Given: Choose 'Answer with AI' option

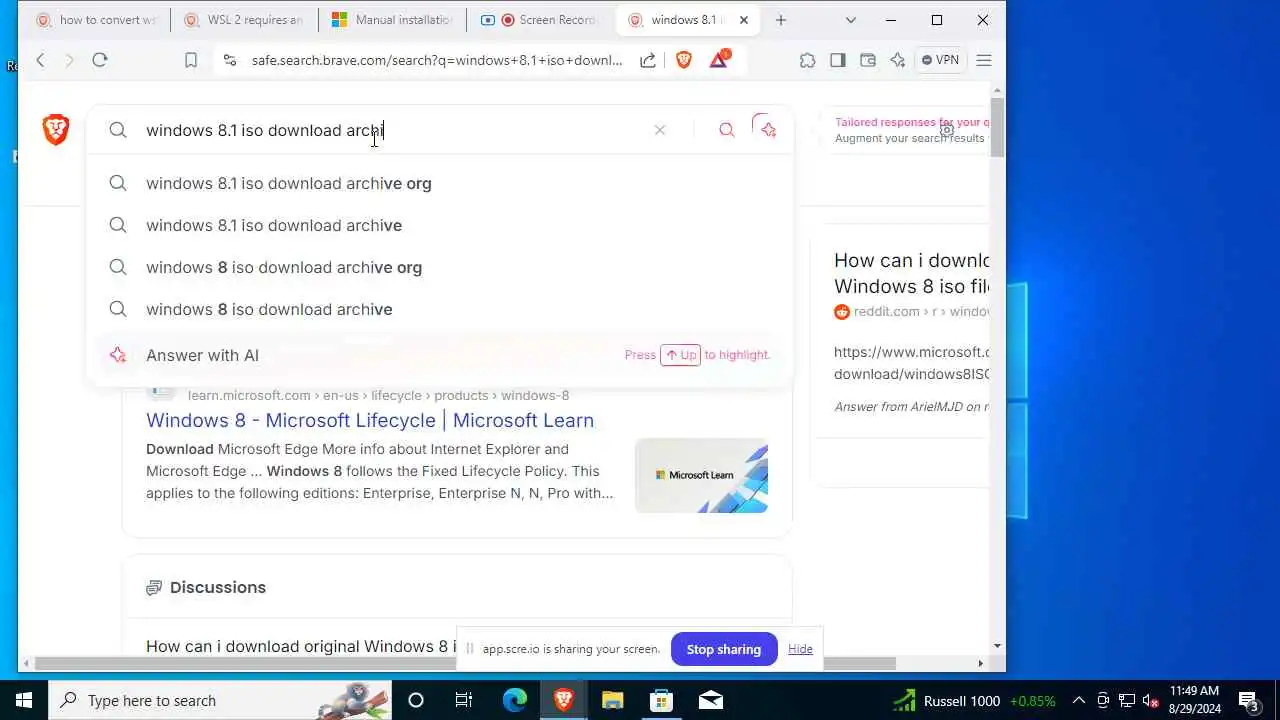Looking at the screenshot, I should pyautogui.click(x=440, y=355).
